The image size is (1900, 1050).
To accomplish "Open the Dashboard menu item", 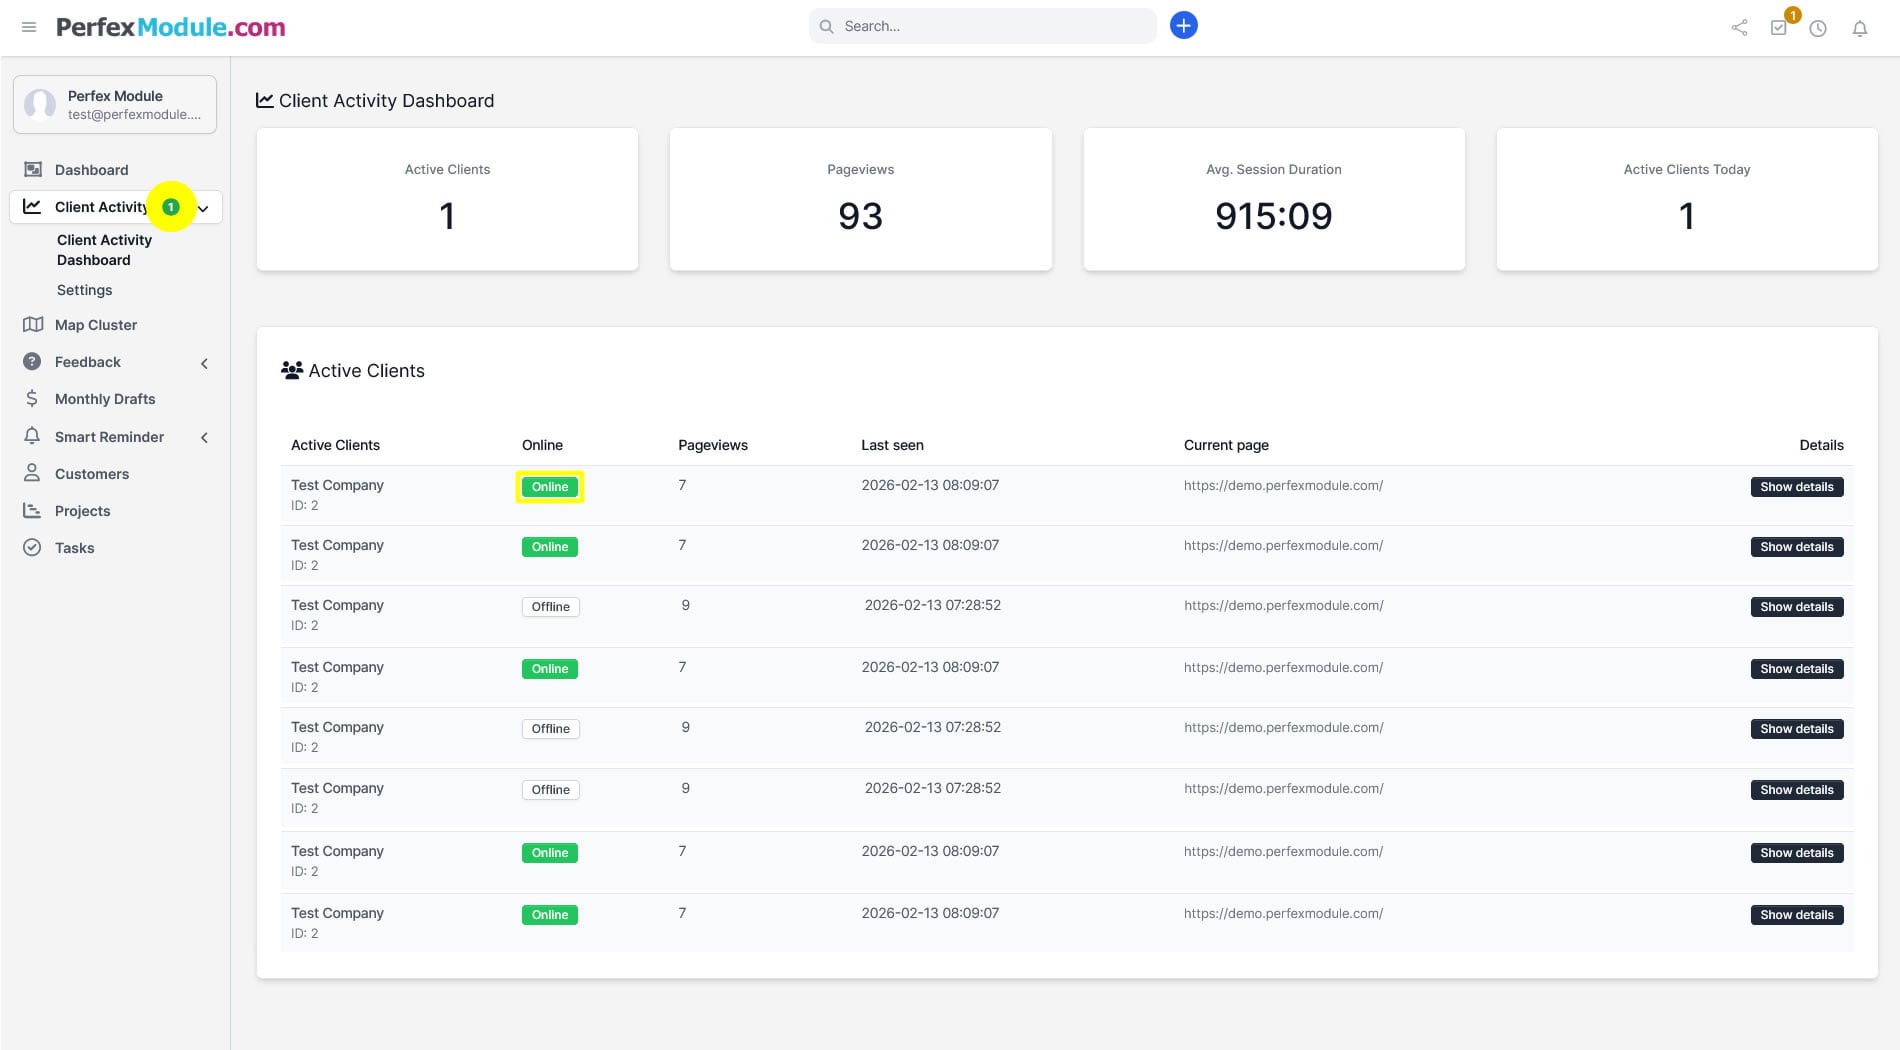I will pyautogui.click(x=91, y=169).
